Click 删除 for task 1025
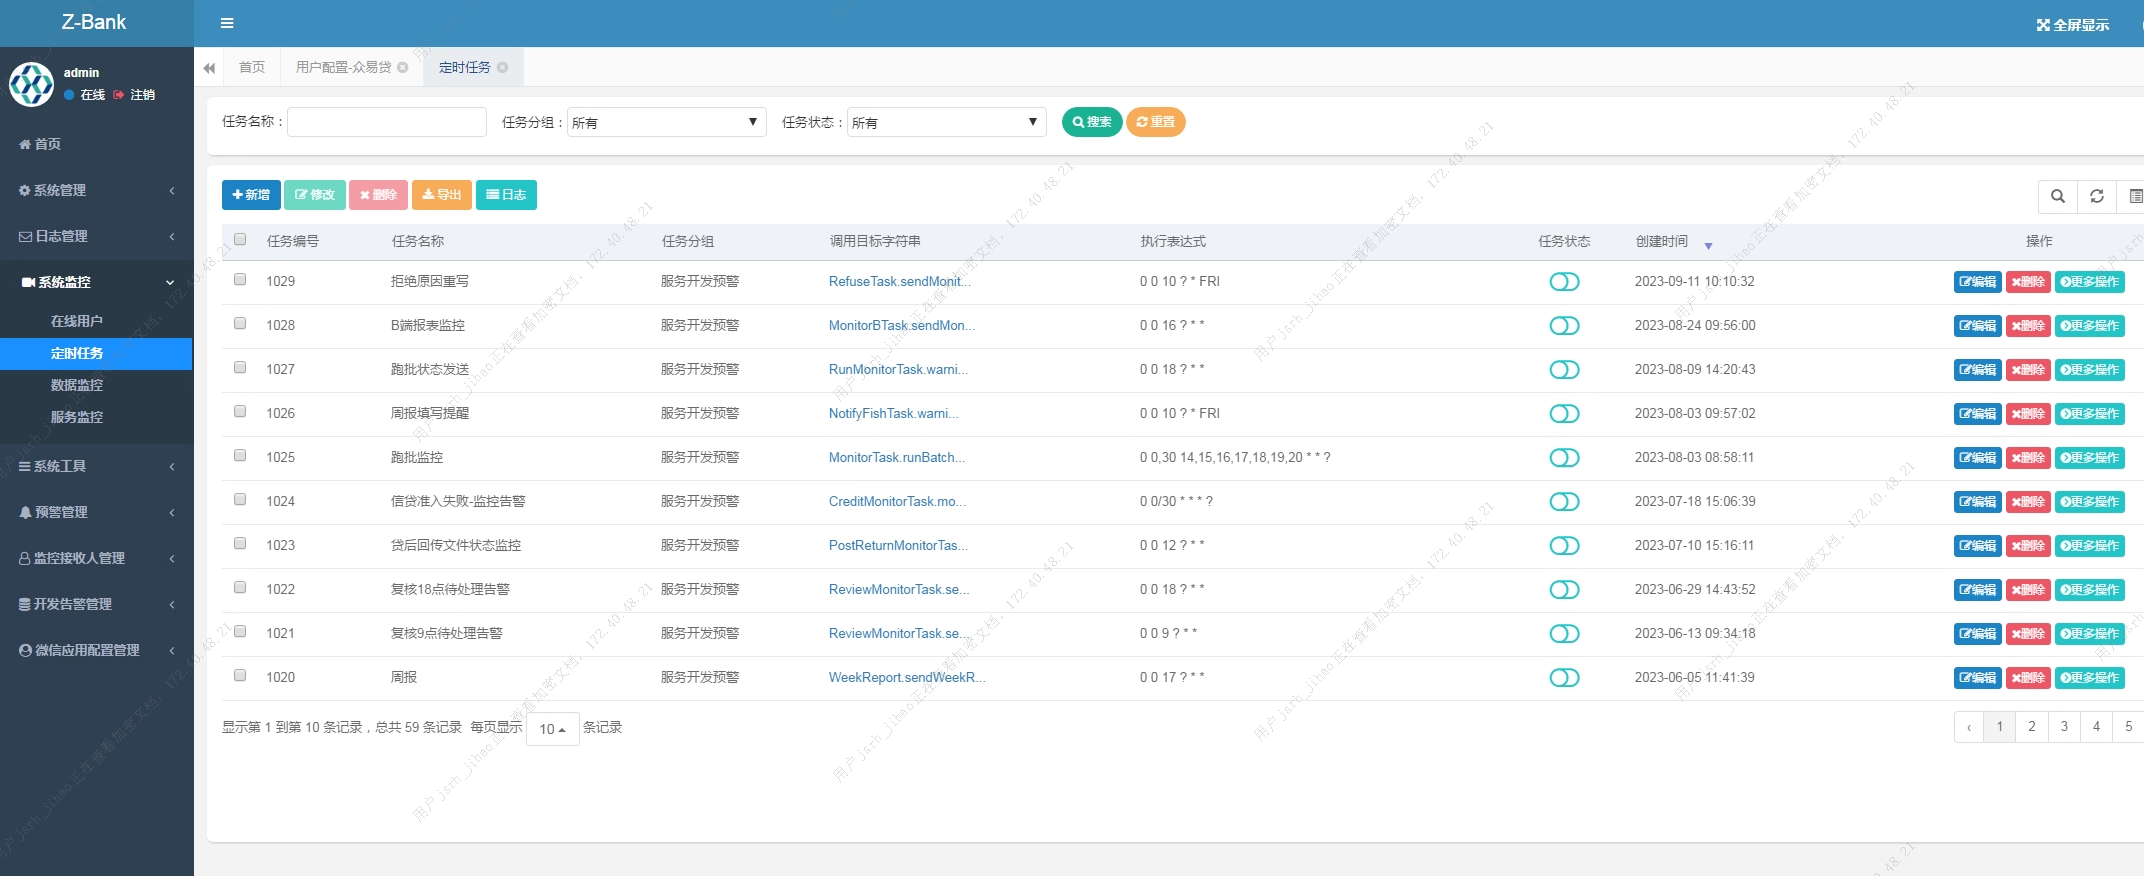This screenshot has height=876, width=2144. coord(2028,458)
